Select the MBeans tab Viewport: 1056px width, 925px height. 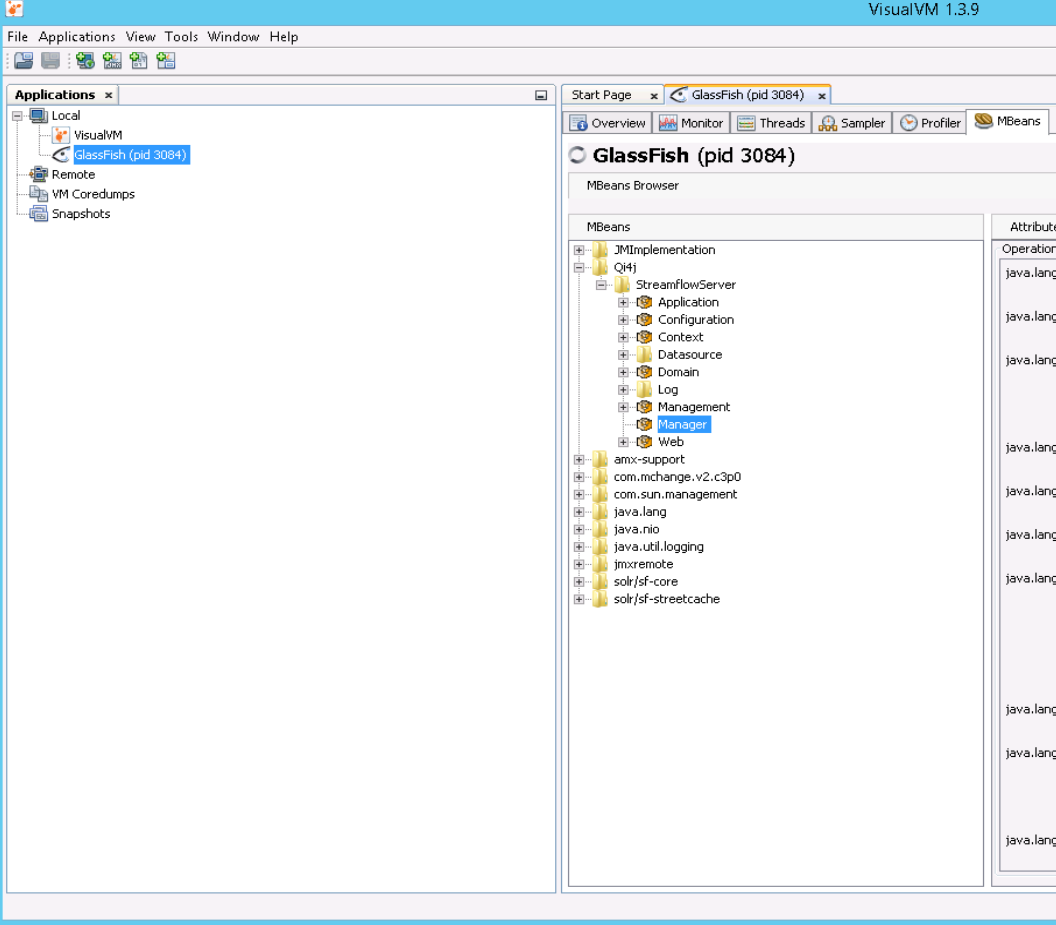(x=1008, y=121)
